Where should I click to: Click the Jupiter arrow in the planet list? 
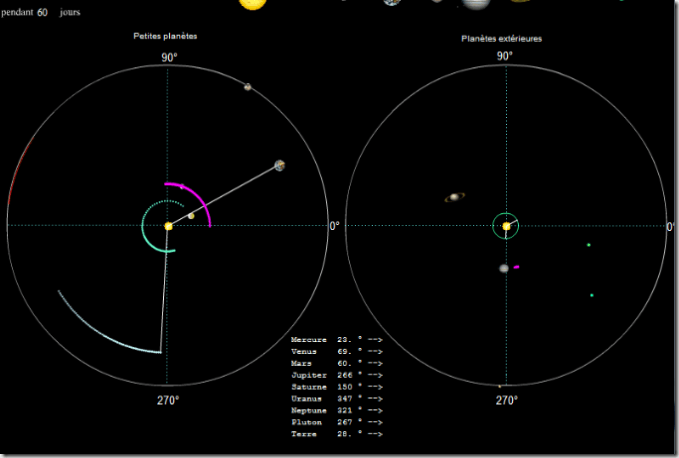pos(375,376)
